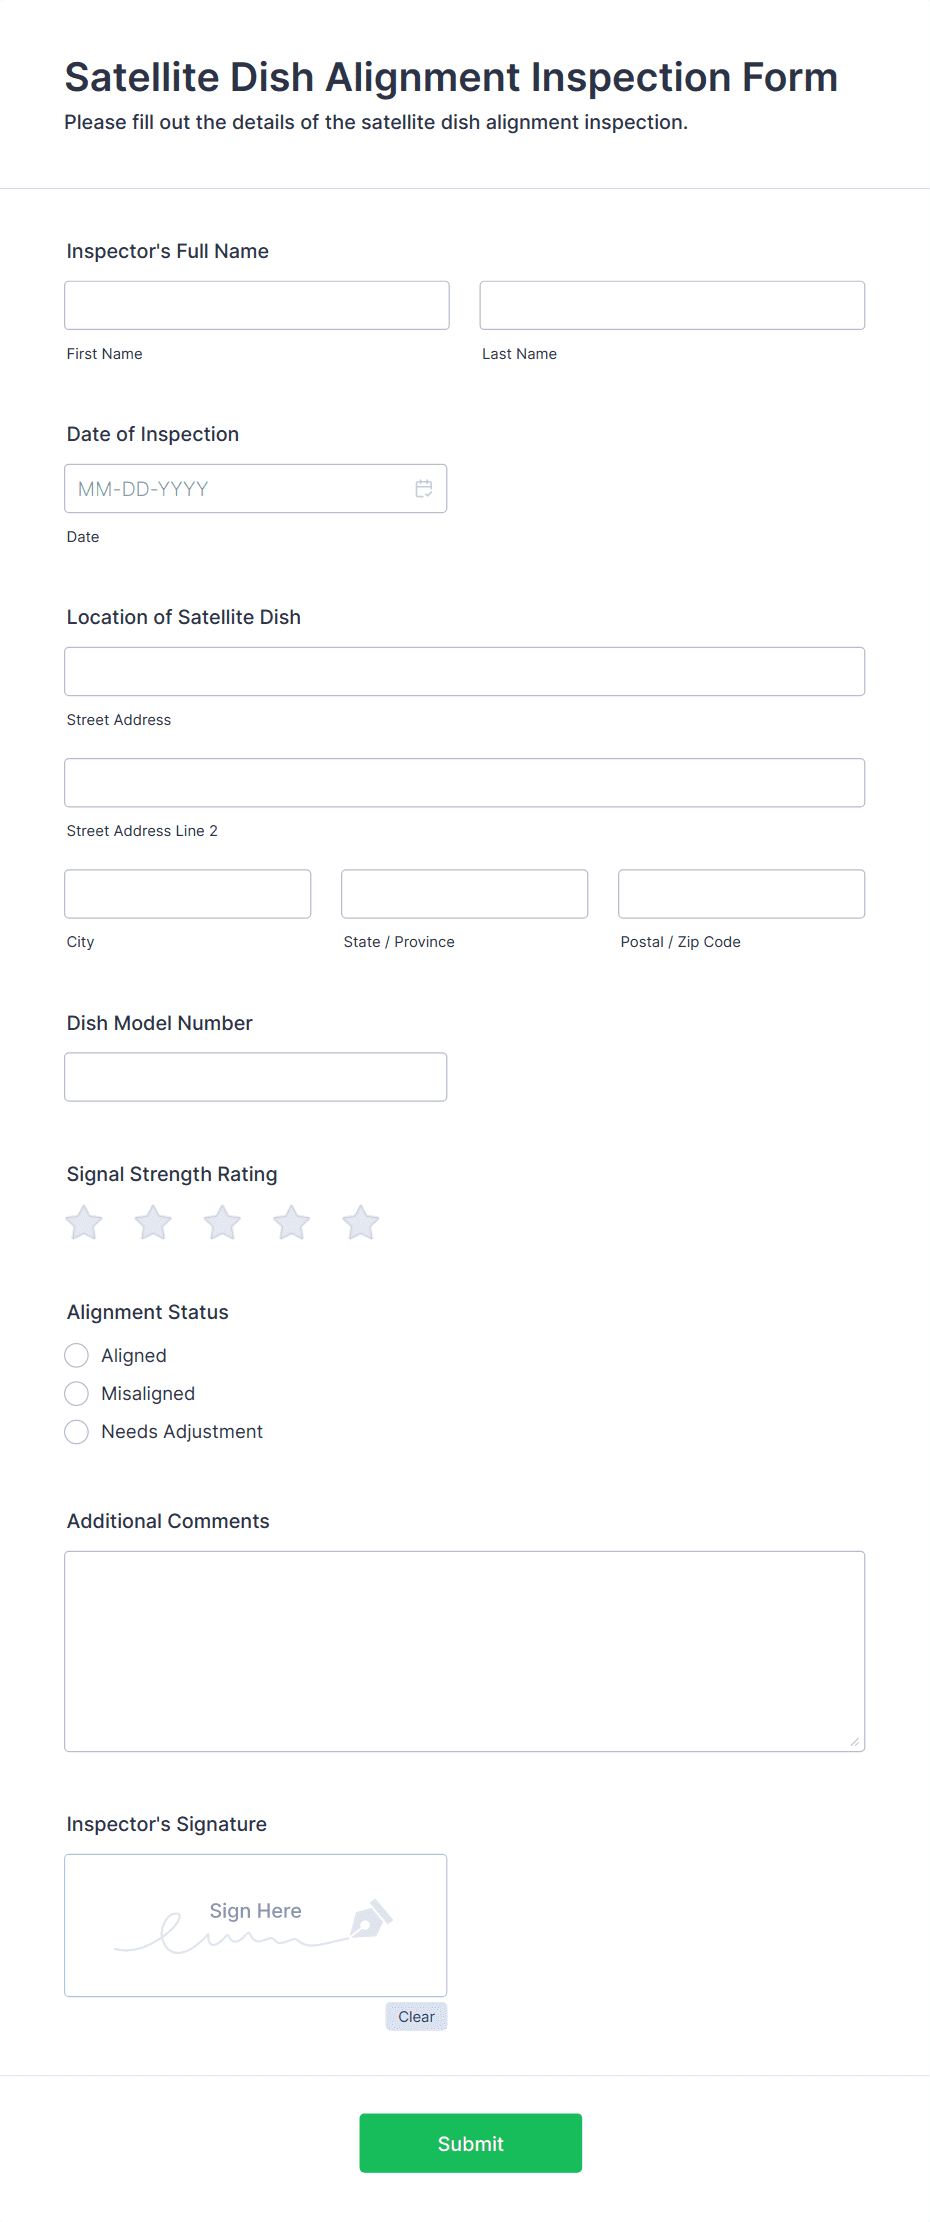The width and height of the screenshot is (930, 2222).
Task: Open the calendar date picker icon
Action: click(424, 489)
